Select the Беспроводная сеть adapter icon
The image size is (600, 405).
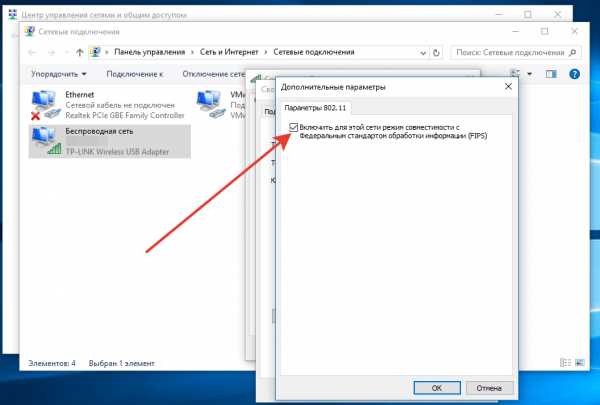pos(45,141)
